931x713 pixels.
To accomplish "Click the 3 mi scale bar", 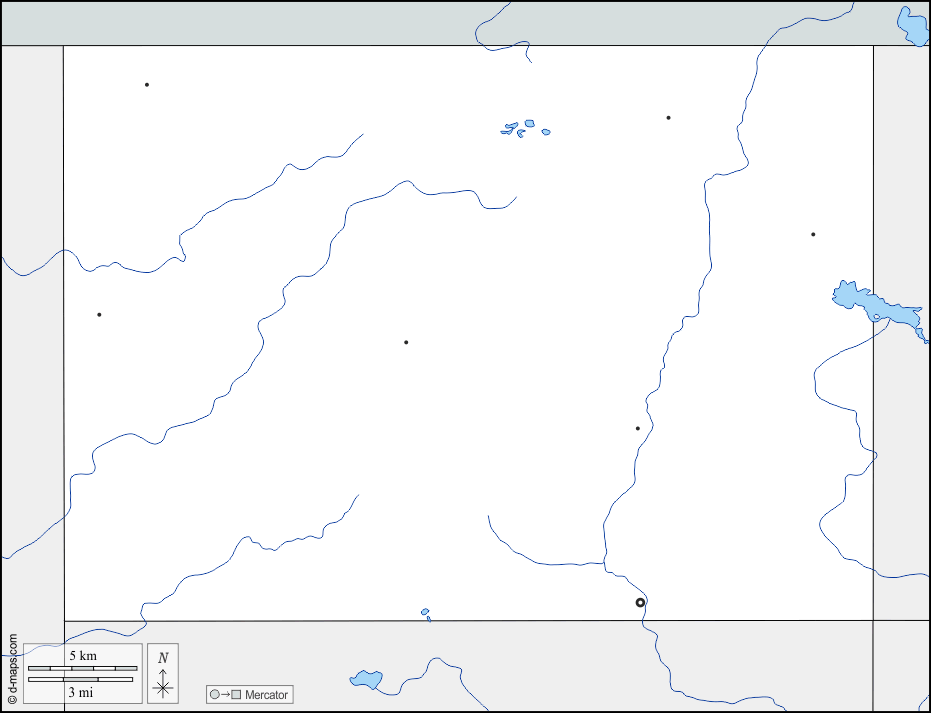I will pyautogui.click(x=80, y=680).
